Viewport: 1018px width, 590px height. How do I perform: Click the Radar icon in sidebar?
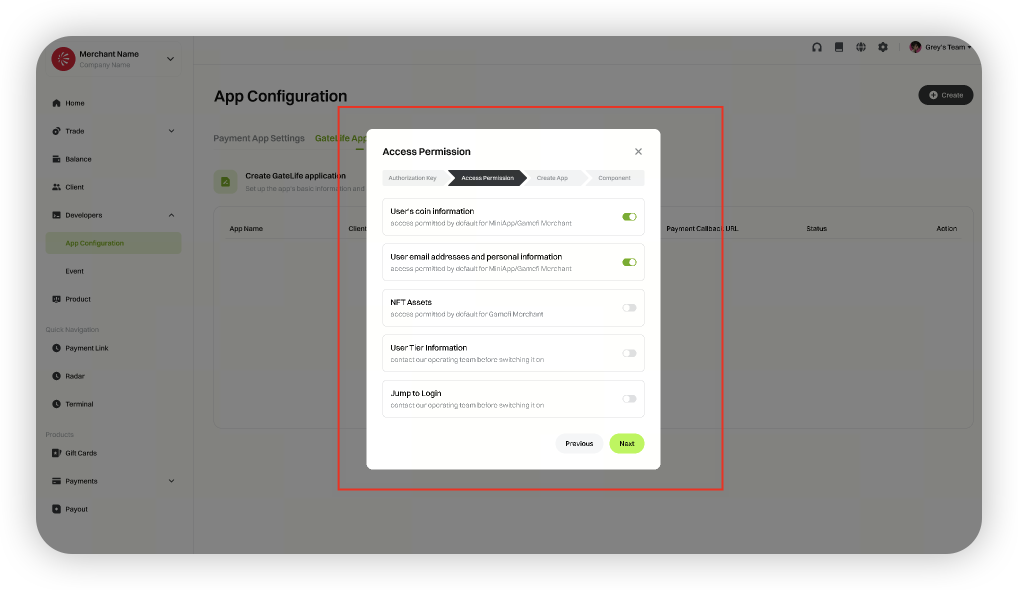(57, 376)
